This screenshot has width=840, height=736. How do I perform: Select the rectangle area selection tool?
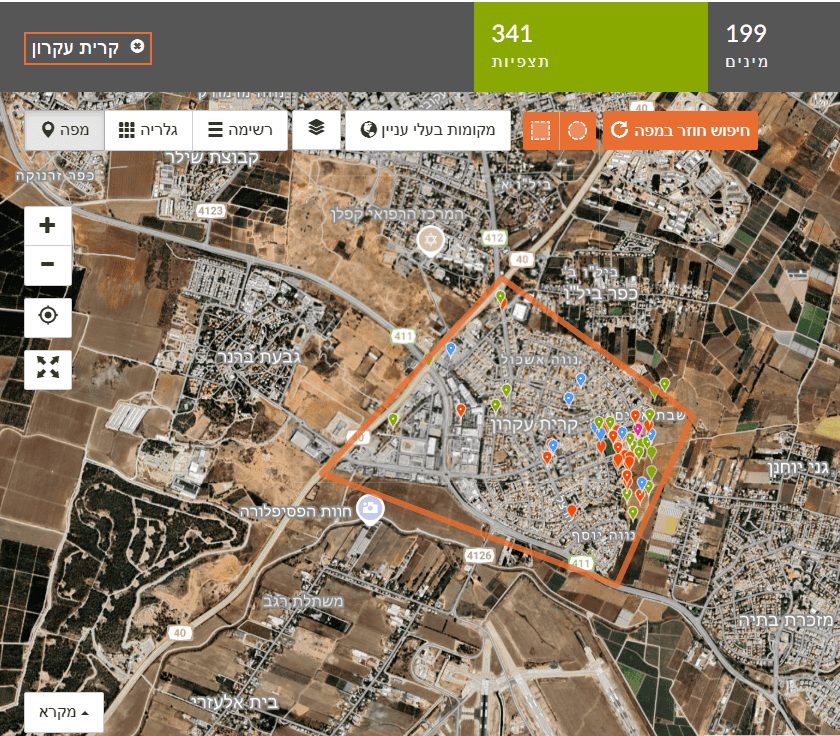click(540, 131)
